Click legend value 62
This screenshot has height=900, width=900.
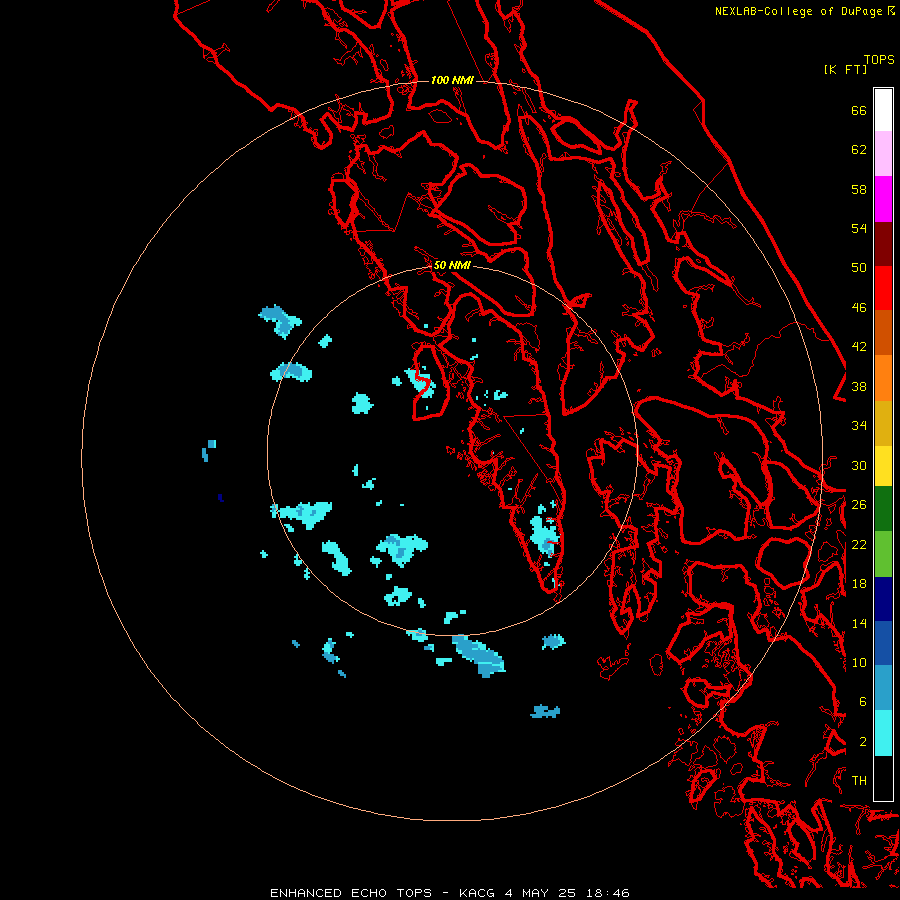[859, 150]
